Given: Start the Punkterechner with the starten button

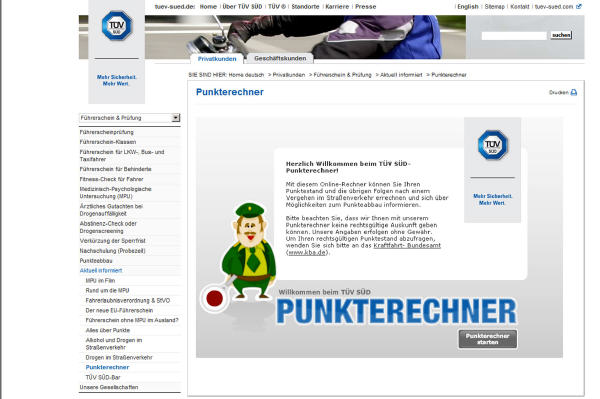Looking at the screenshot, I should click(488, 339).
